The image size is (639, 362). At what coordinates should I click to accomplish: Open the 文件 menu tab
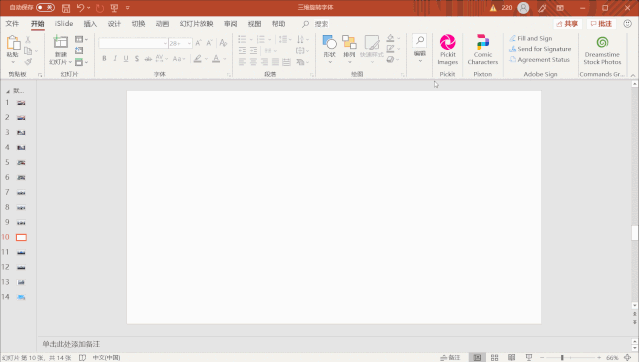point(12,24)
